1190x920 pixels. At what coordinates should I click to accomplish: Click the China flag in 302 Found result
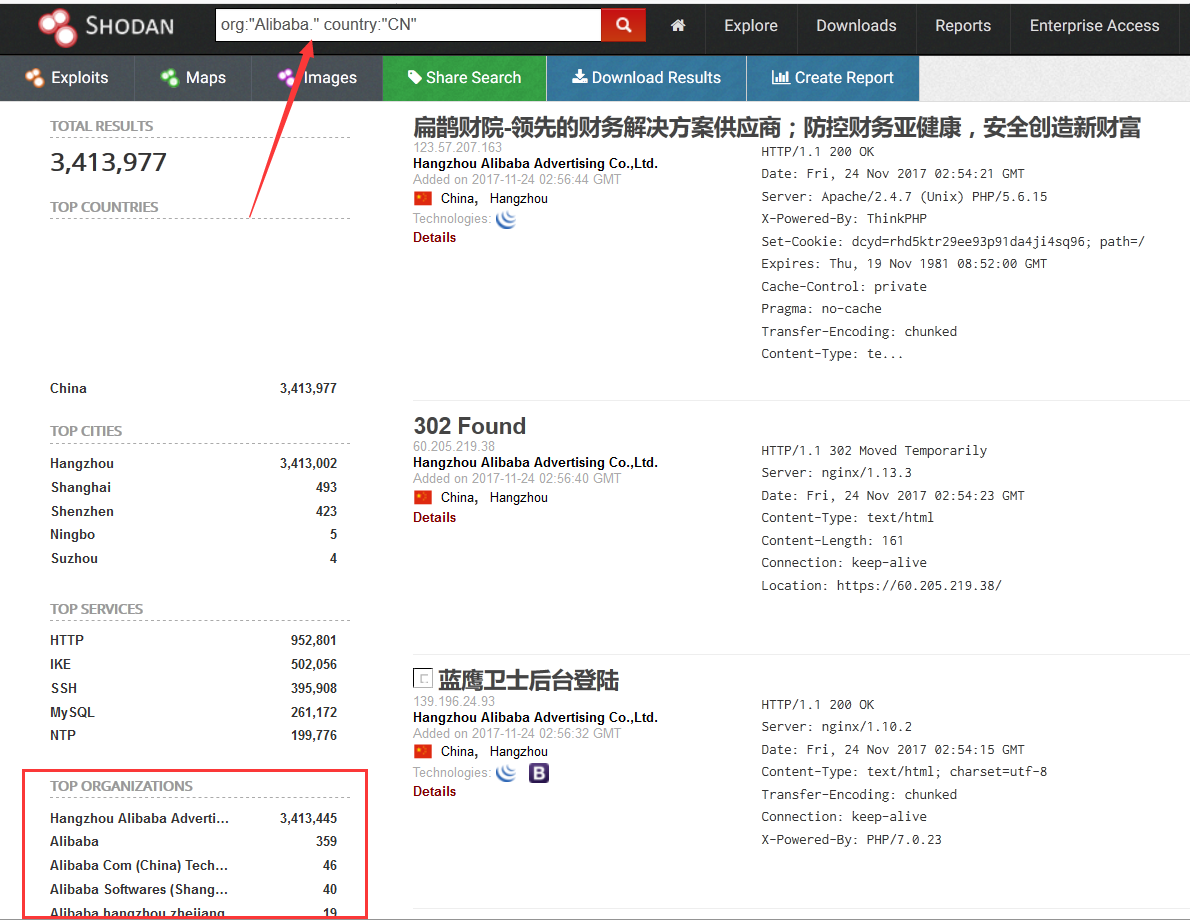[x=423, y=497]
